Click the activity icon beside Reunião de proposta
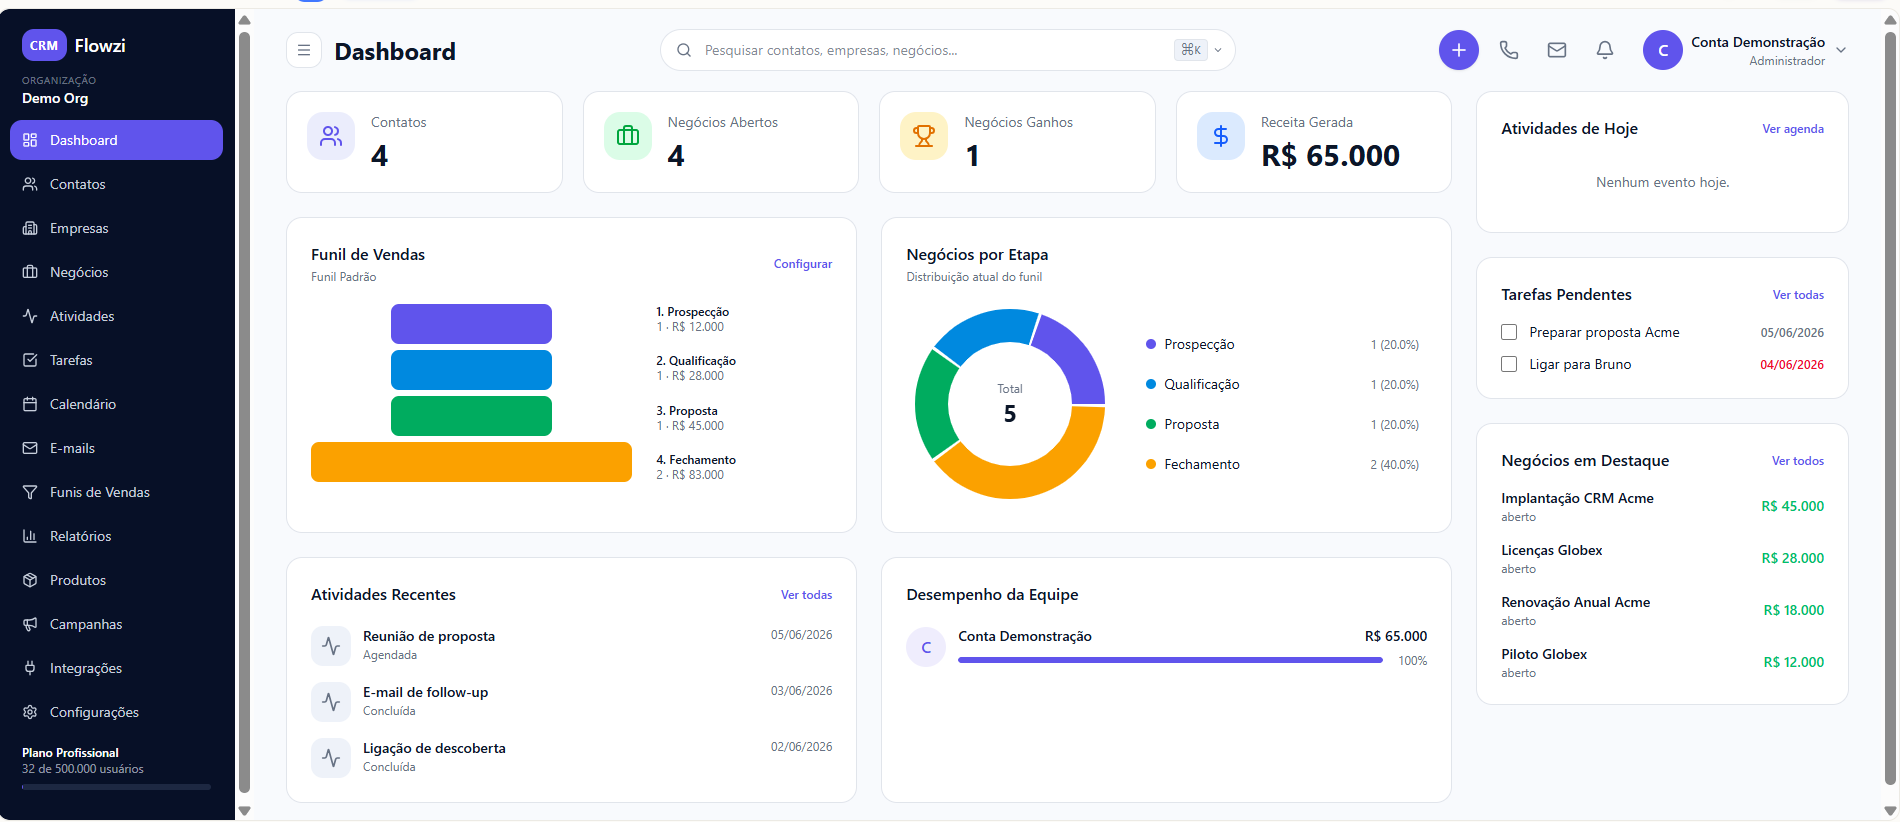The height and width of the screenshot is (822, 1900). (x=331, y=646)
